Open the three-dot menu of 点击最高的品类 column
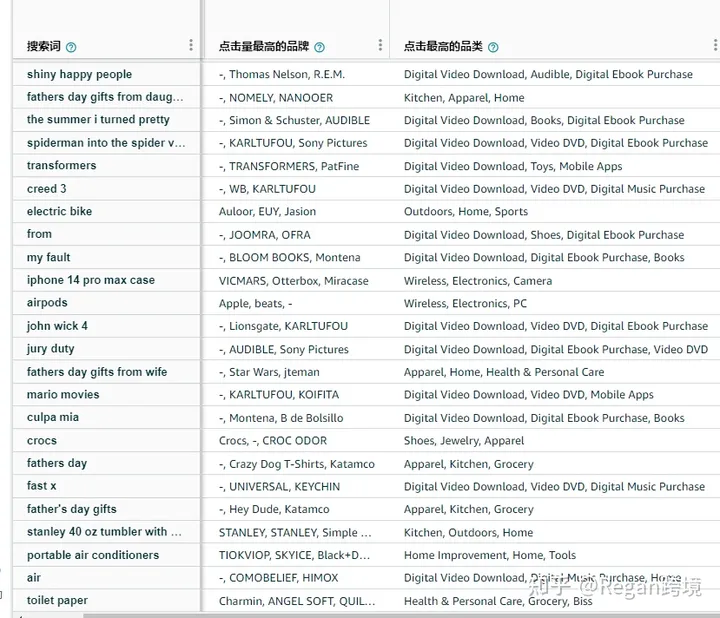 click(715, 45)
